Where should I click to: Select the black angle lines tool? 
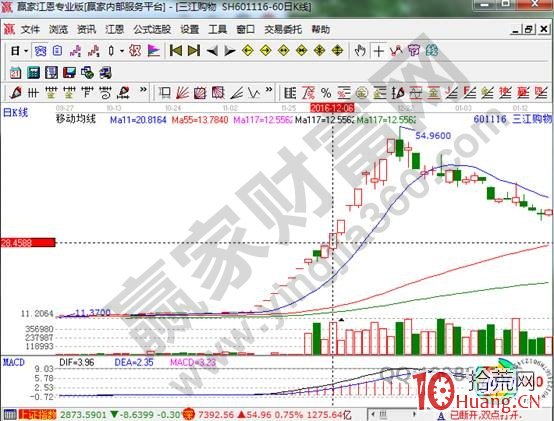(x=236, y=93)
